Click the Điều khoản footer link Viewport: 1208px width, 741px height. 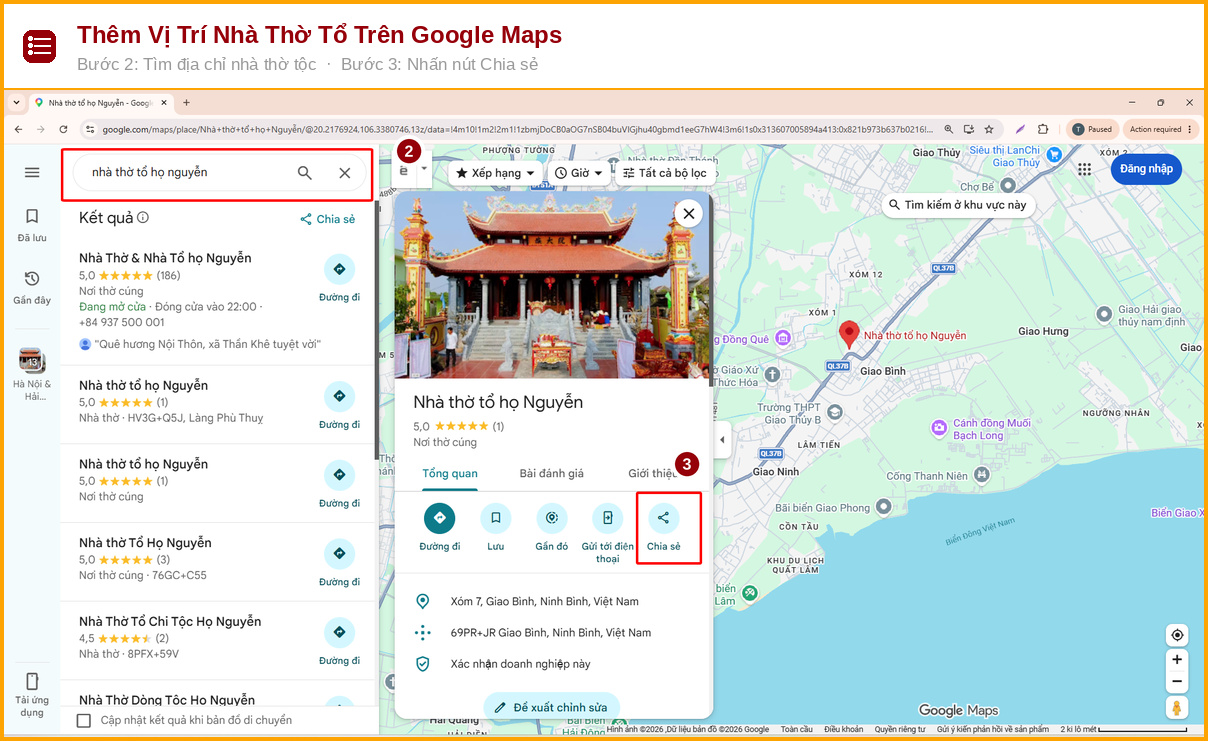(843, 729)
